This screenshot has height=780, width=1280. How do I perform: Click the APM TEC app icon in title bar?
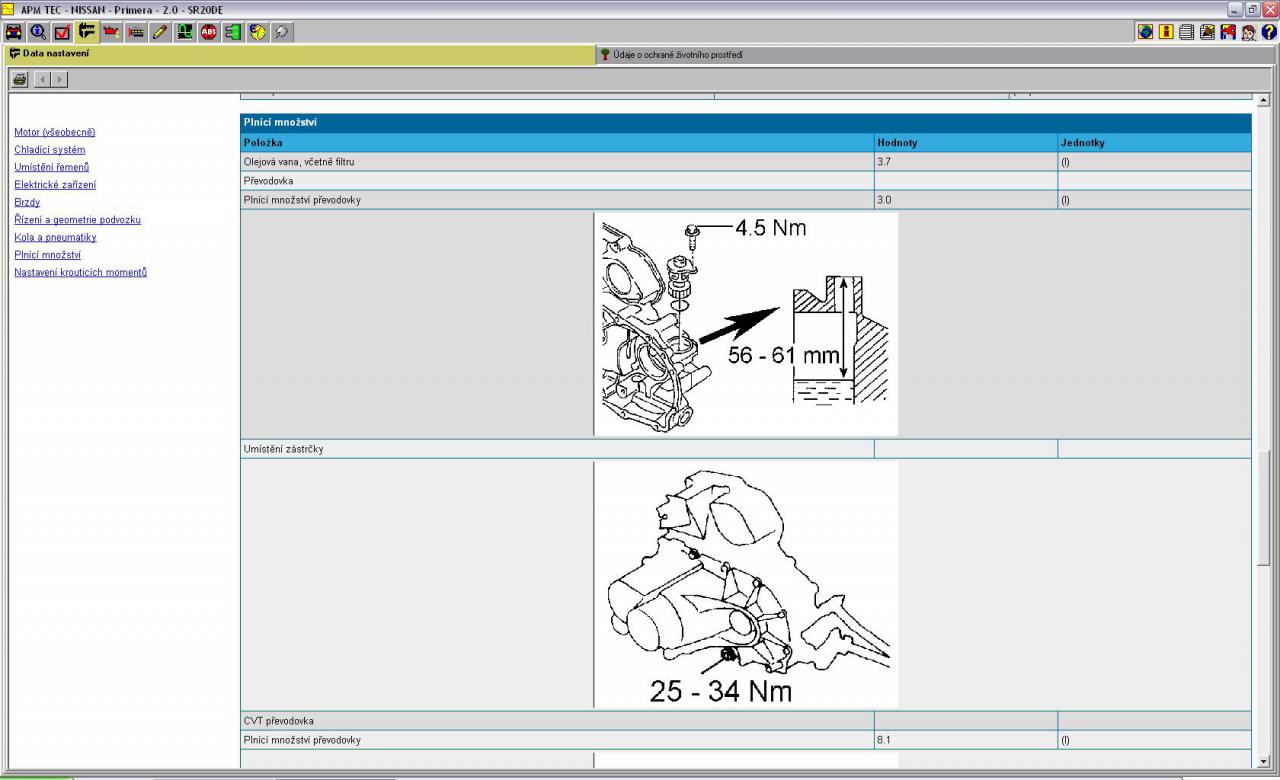point(9,9)
